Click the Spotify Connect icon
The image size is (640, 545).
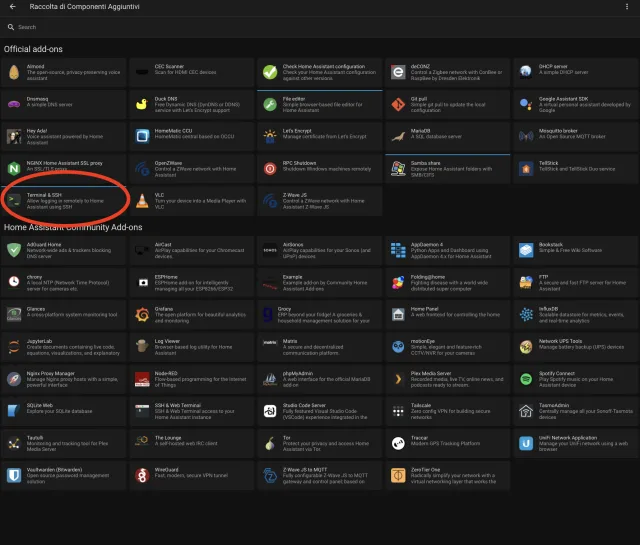click(x=526, y=378)
